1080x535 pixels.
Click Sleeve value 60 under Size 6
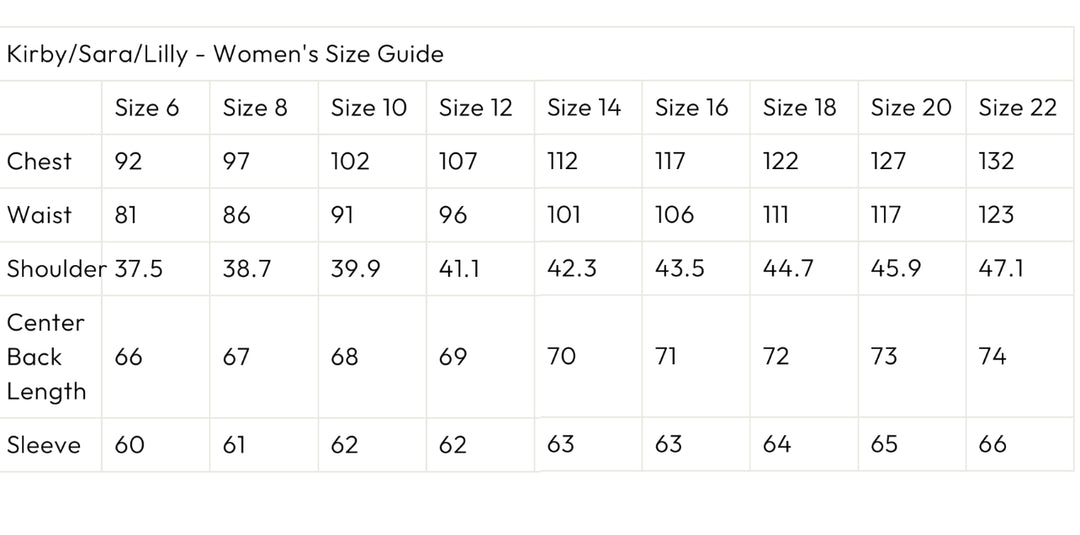tap(130, 445)
